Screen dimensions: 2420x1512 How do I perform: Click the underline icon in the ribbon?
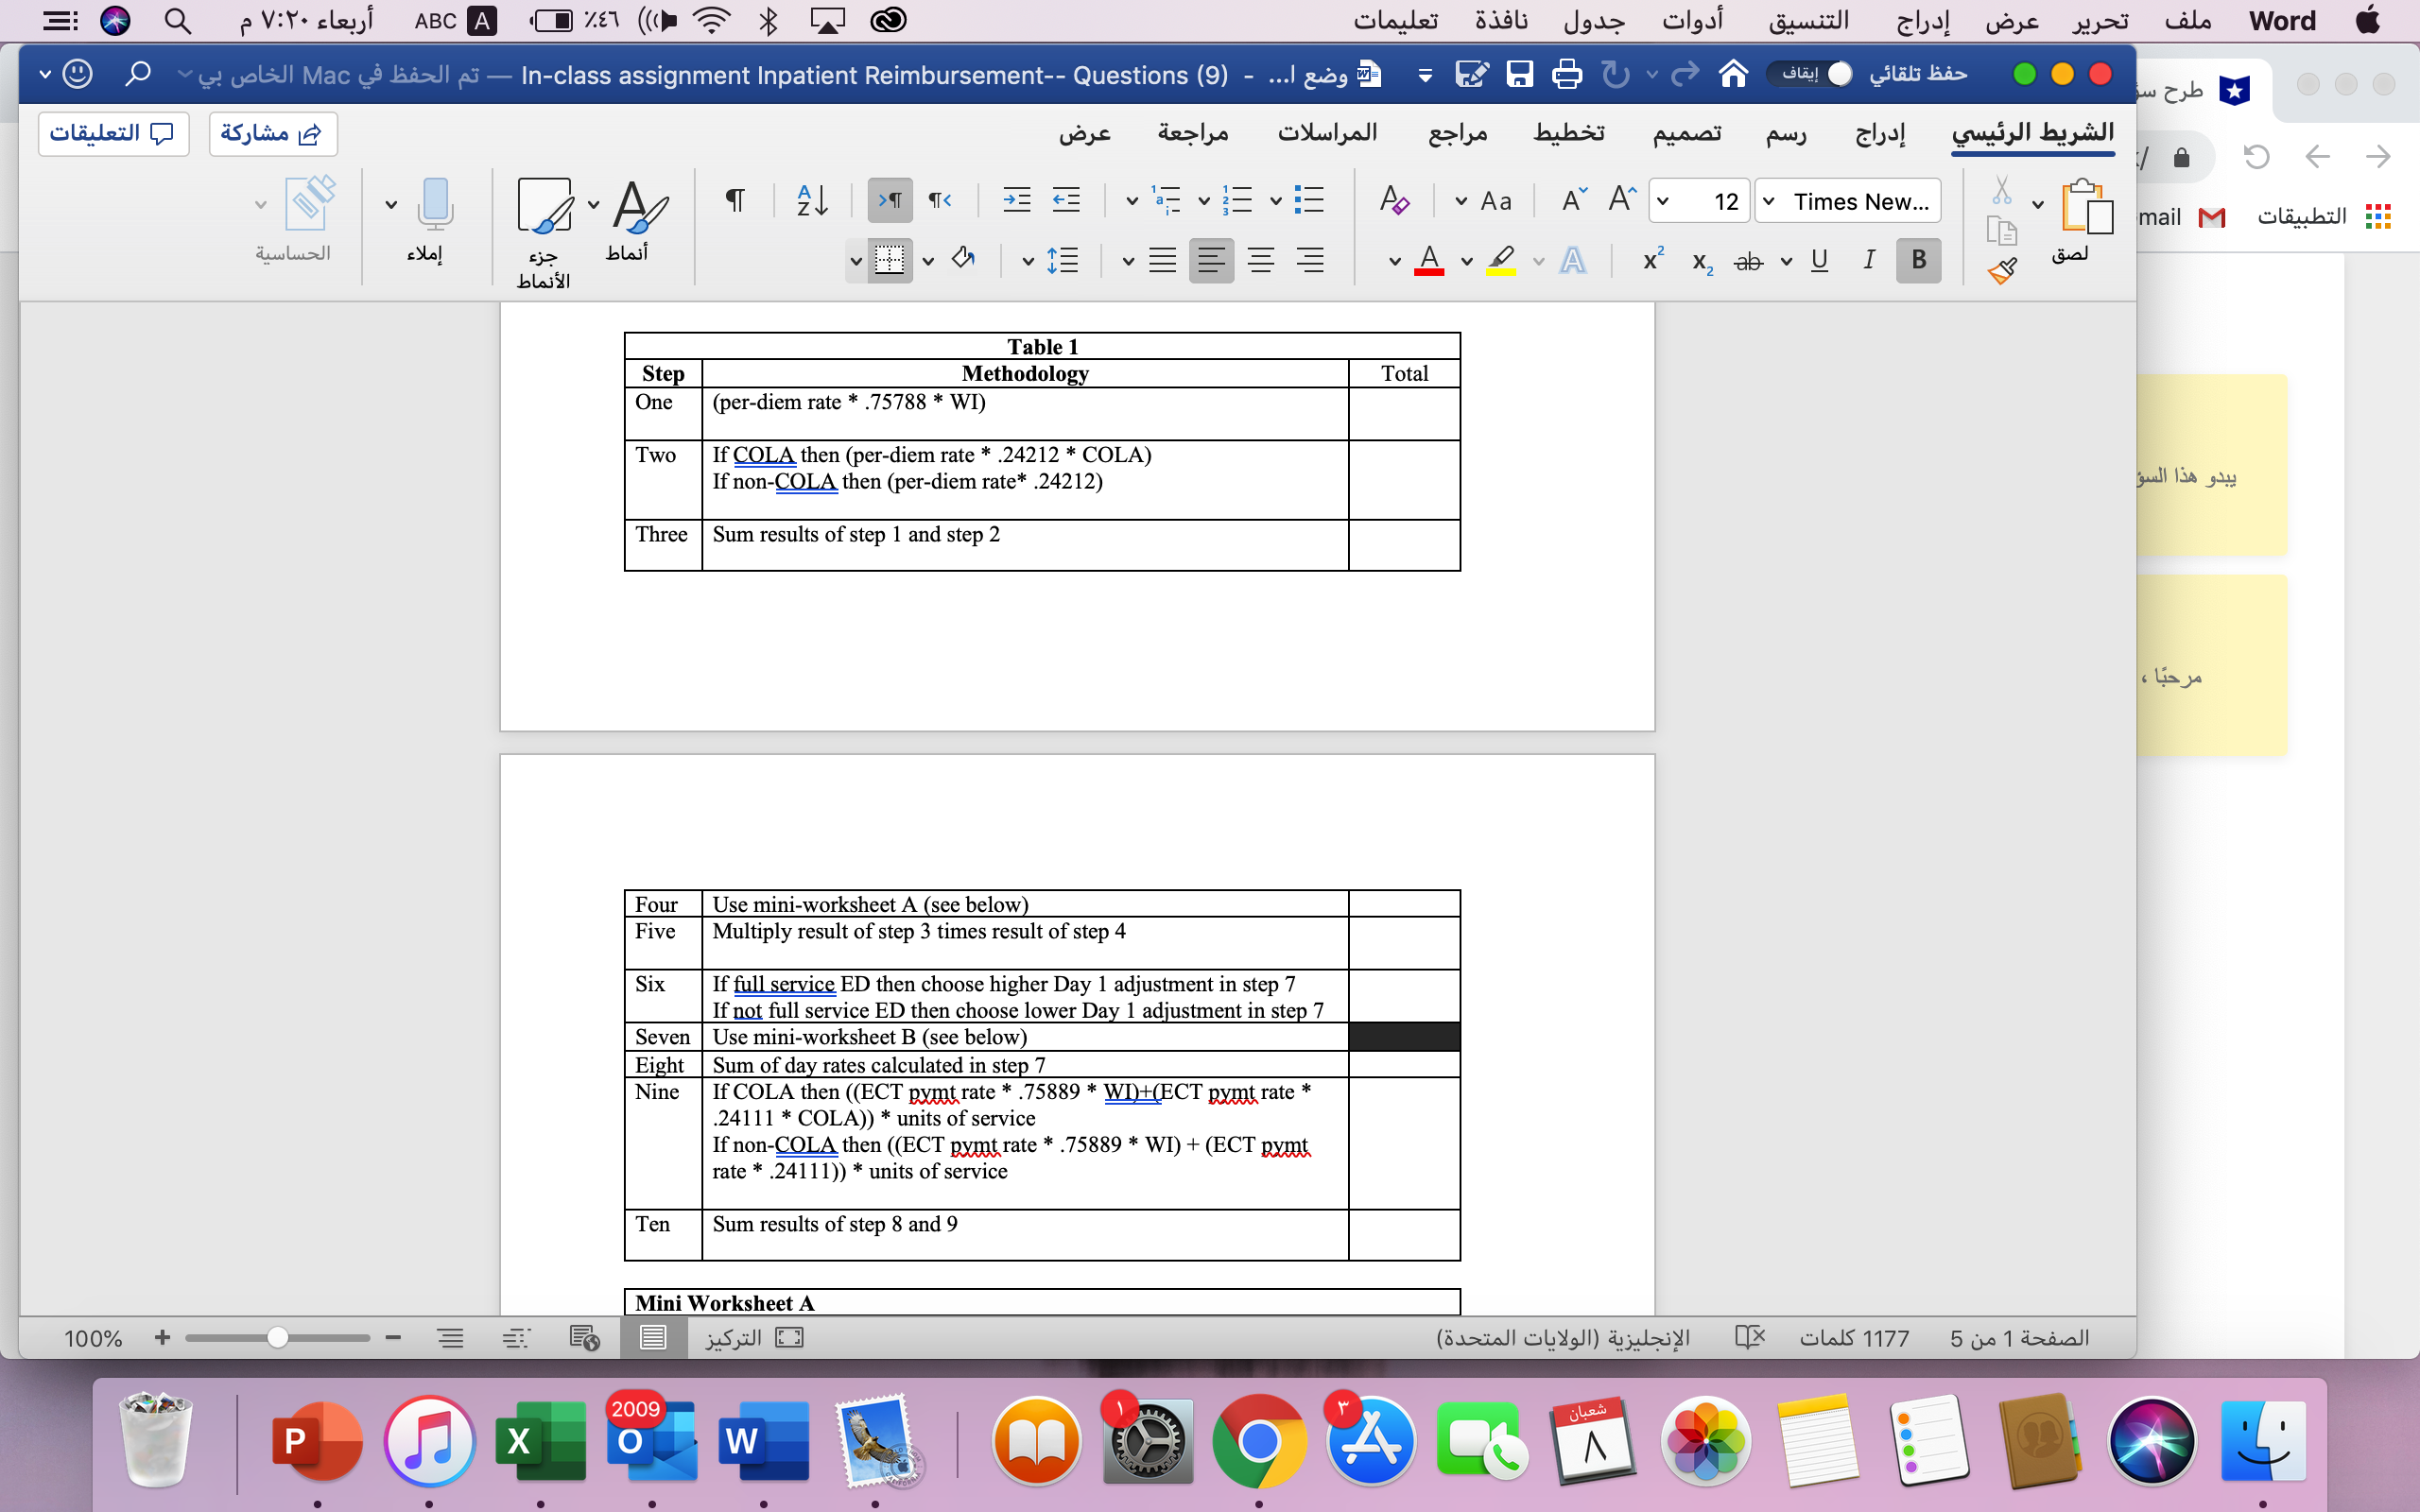pos(1818,260)
